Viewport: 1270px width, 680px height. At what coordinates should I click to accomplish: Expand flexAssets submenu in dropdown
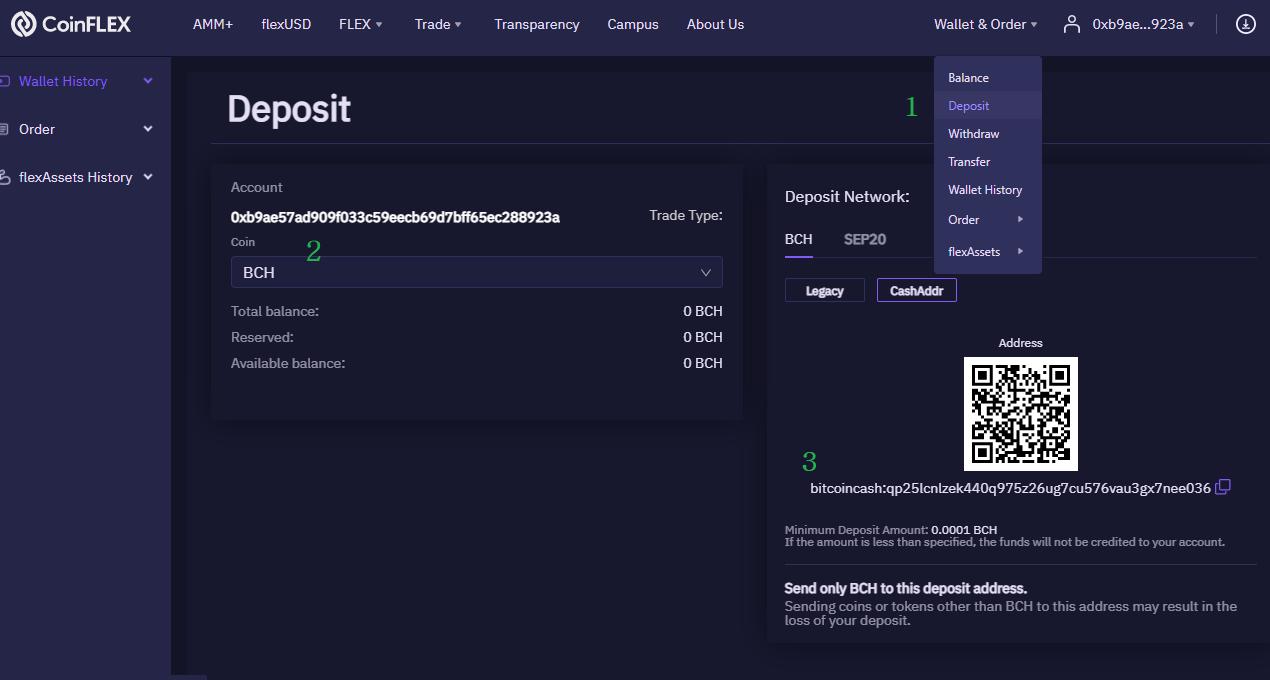point(988,252)
